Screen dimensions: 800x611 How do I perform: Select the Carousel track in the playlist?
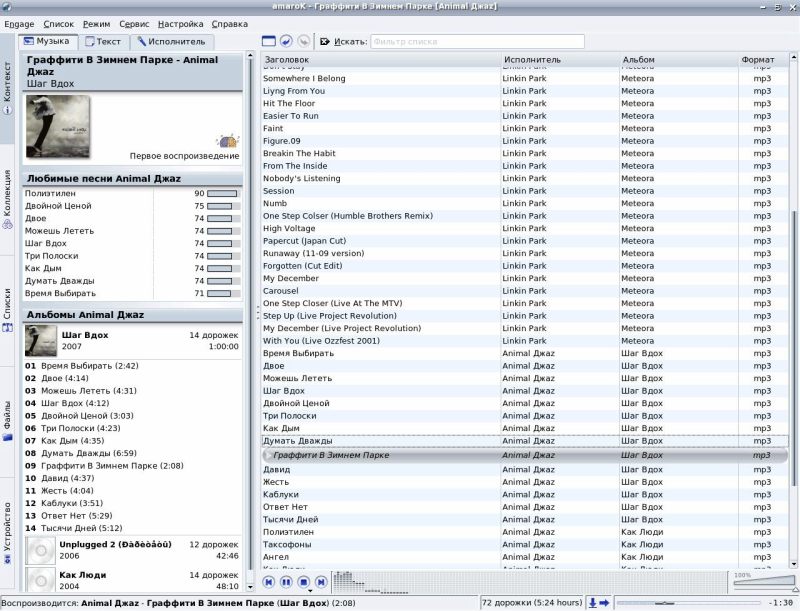point(524,291)
